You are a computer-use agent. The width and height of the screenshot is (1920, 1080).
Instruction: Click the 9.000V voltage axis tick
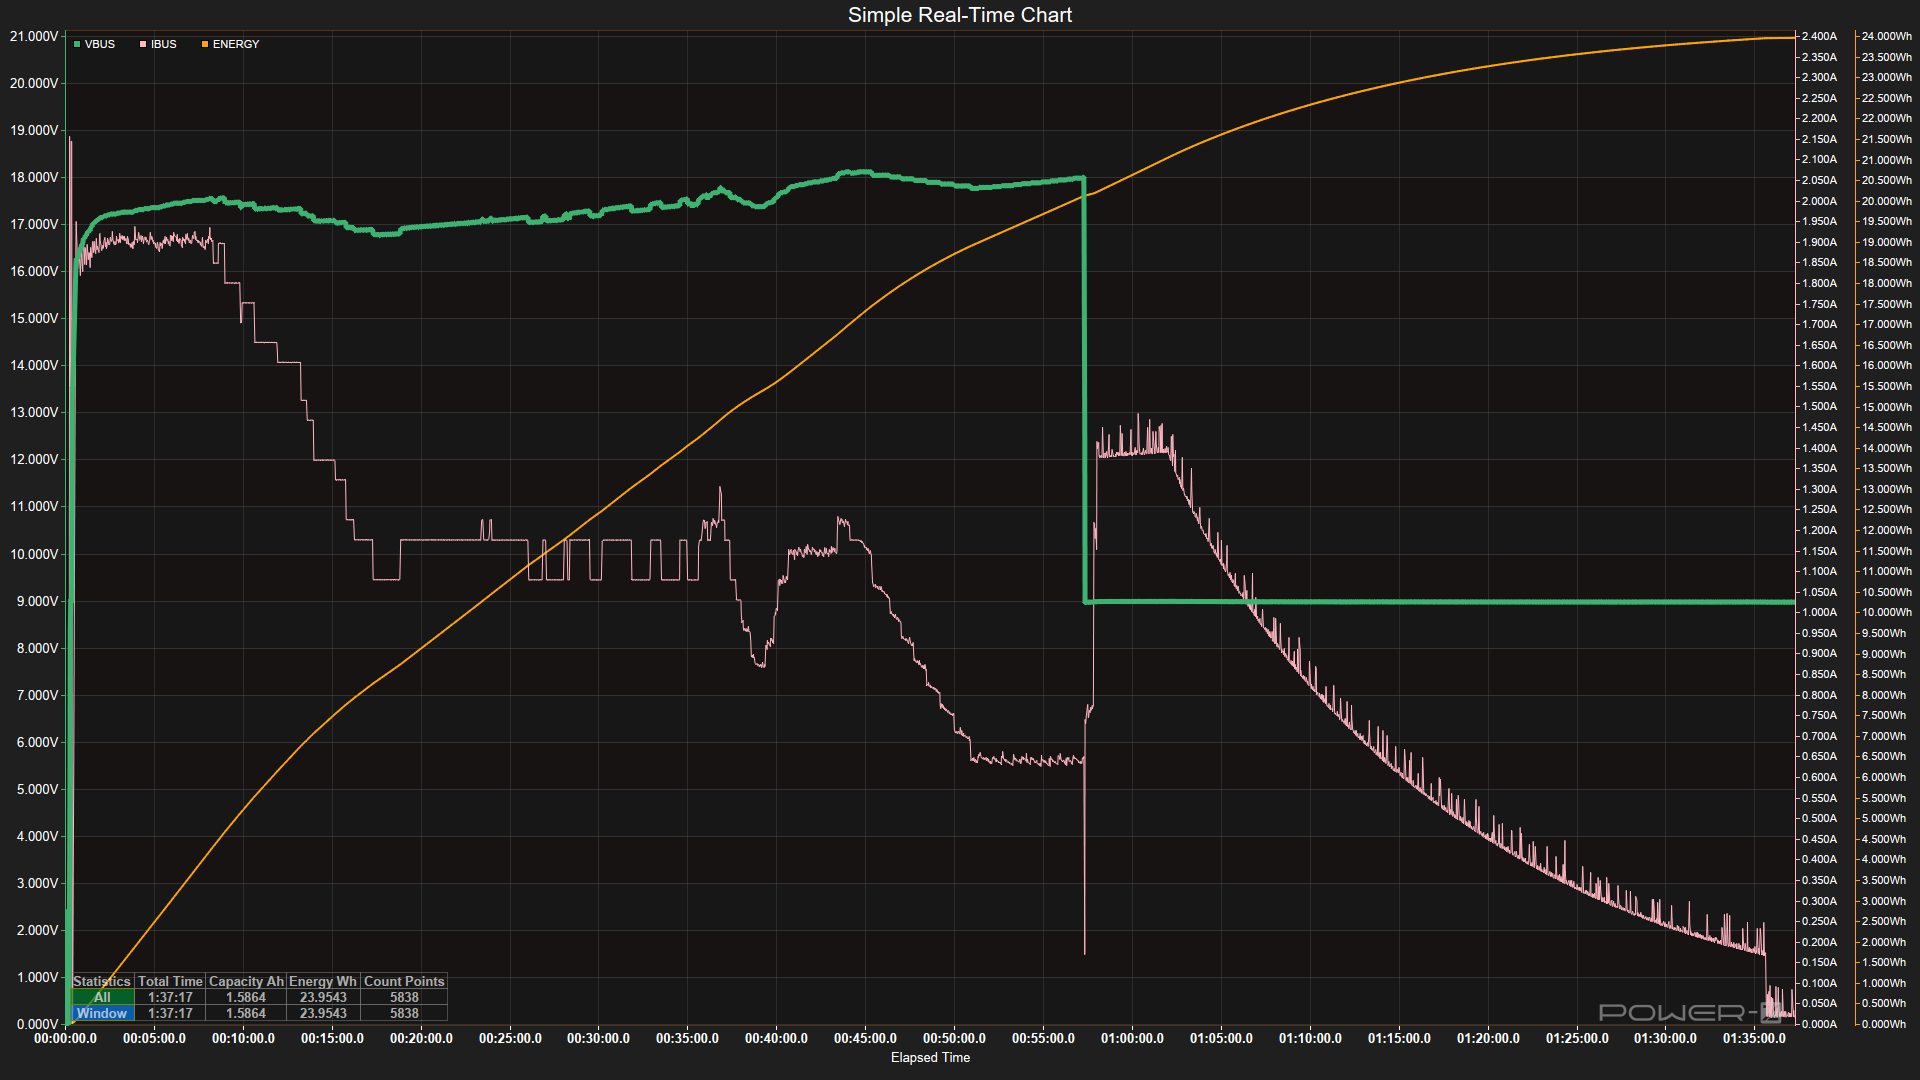click(38, 601)
